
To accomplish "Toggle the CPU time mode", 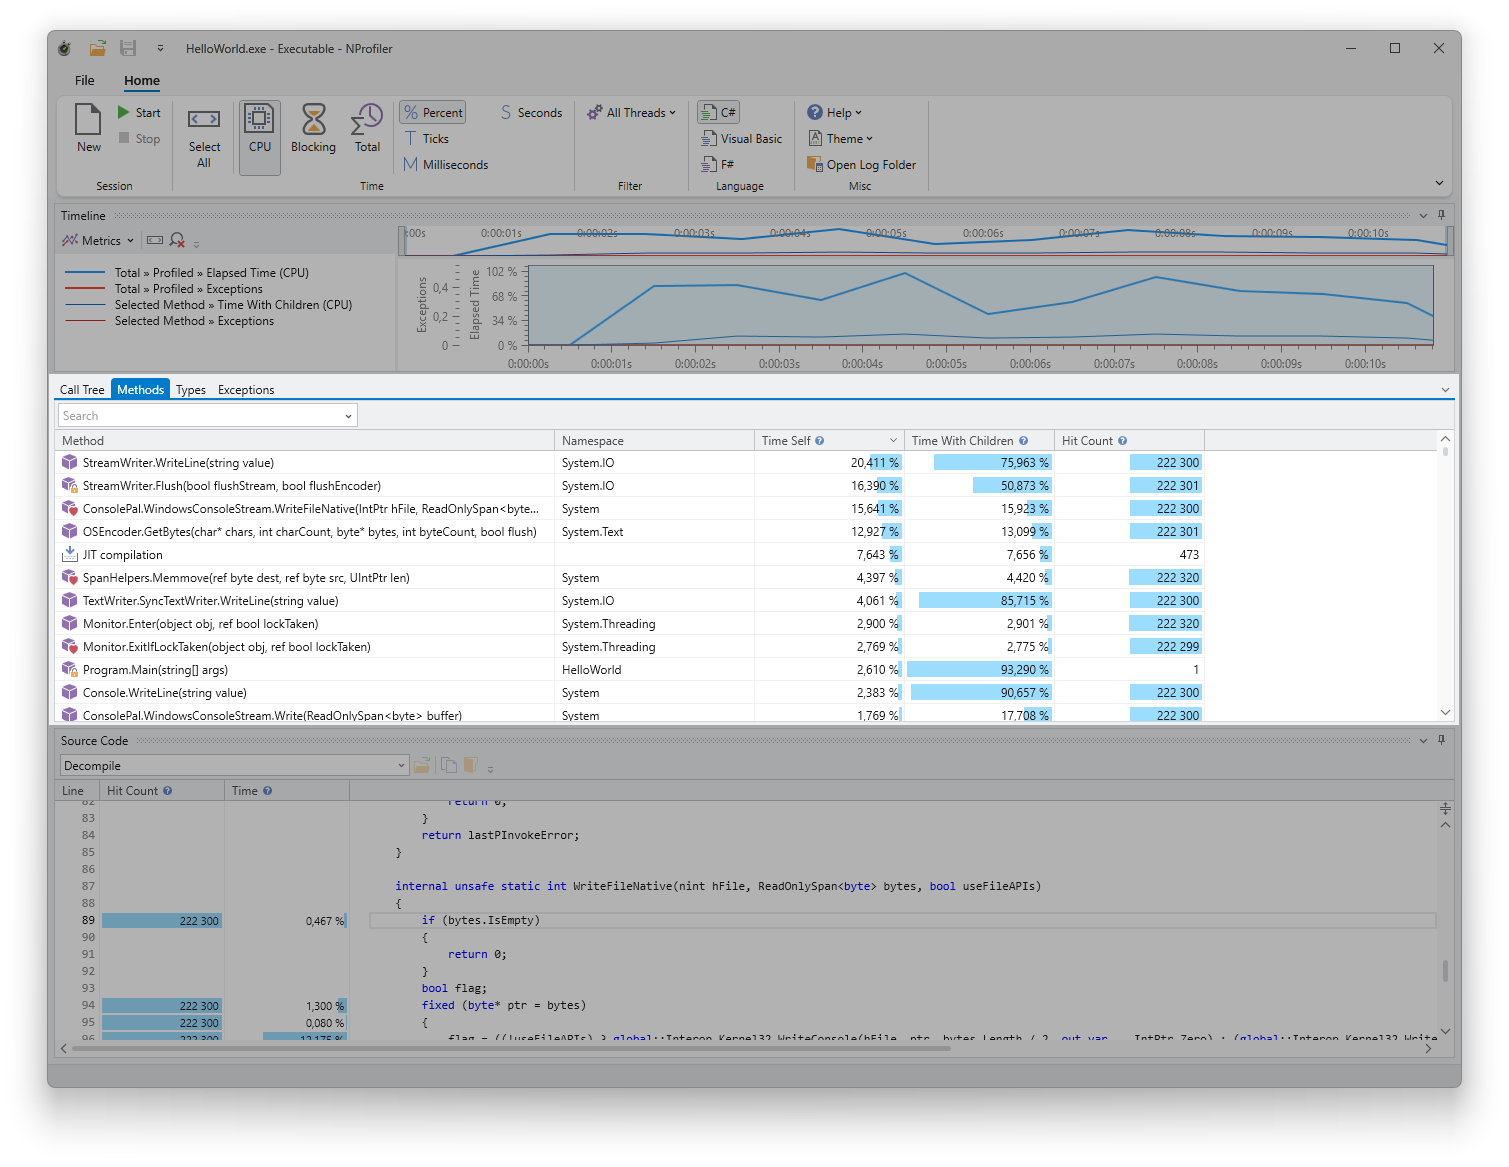I will pyautogui.click(x=259, y=121).
